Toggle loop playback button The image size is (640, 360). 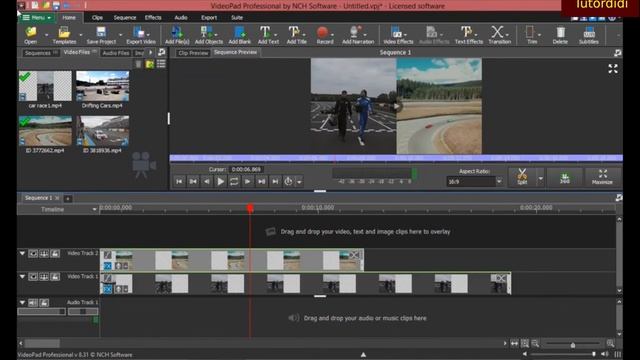(x=234, y=181)
